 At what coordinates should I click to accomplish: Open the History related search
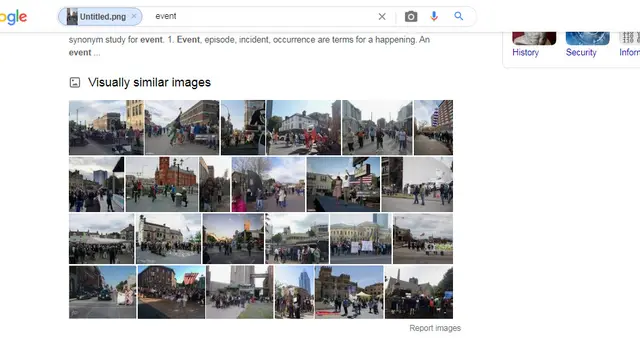pos(525,52)
